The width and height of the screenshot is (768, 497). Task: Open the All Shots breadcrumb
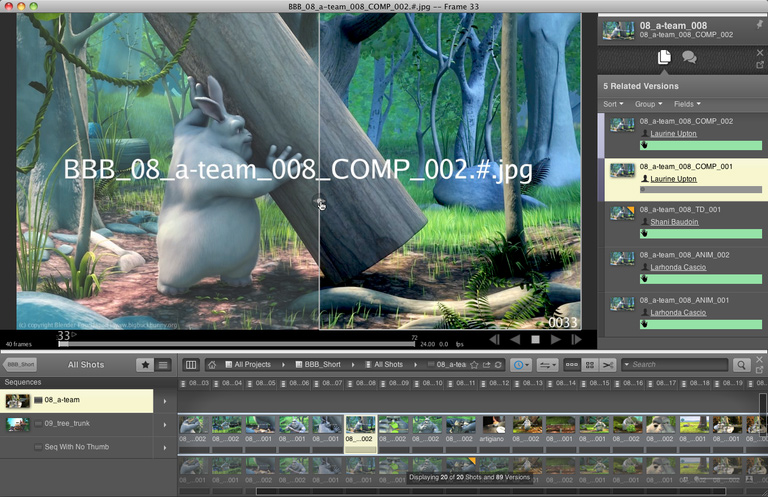(384, 365)
